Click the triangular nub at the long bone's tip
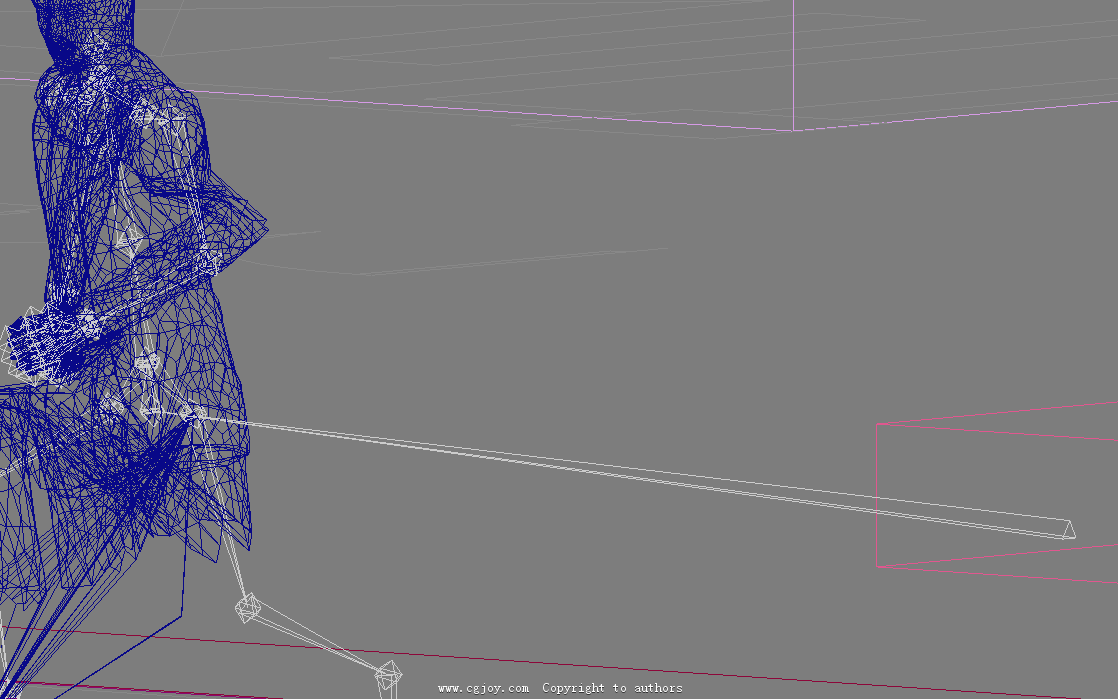Screen dimensions: 1118x699 (1068, 530)
